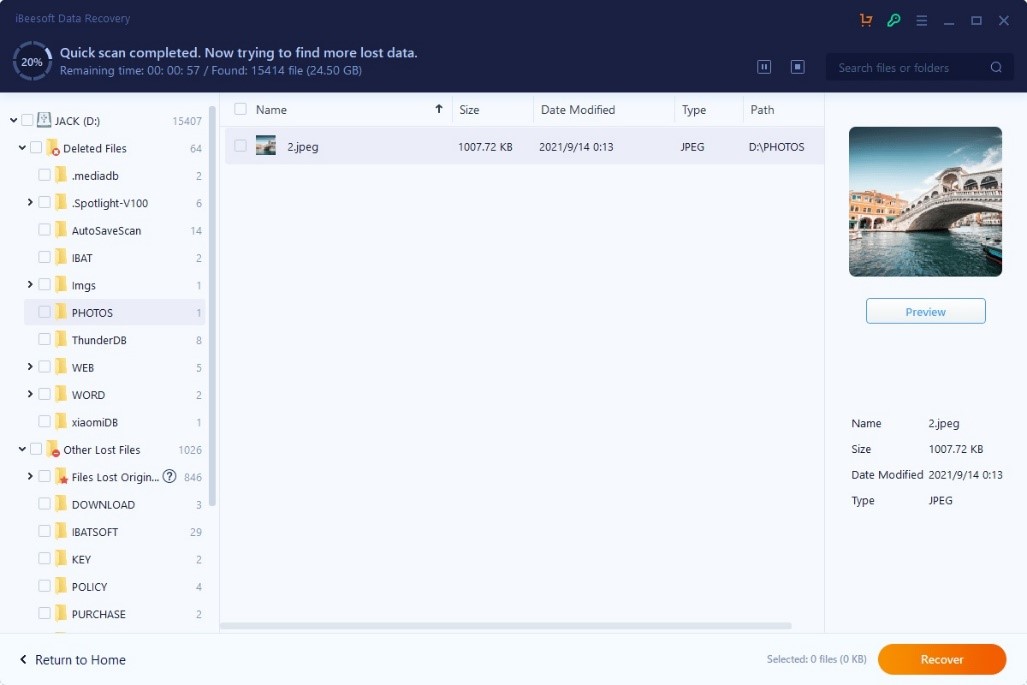Open the purchase/buy cart icon
1027x685 pixels.
[x=865, y=19]
